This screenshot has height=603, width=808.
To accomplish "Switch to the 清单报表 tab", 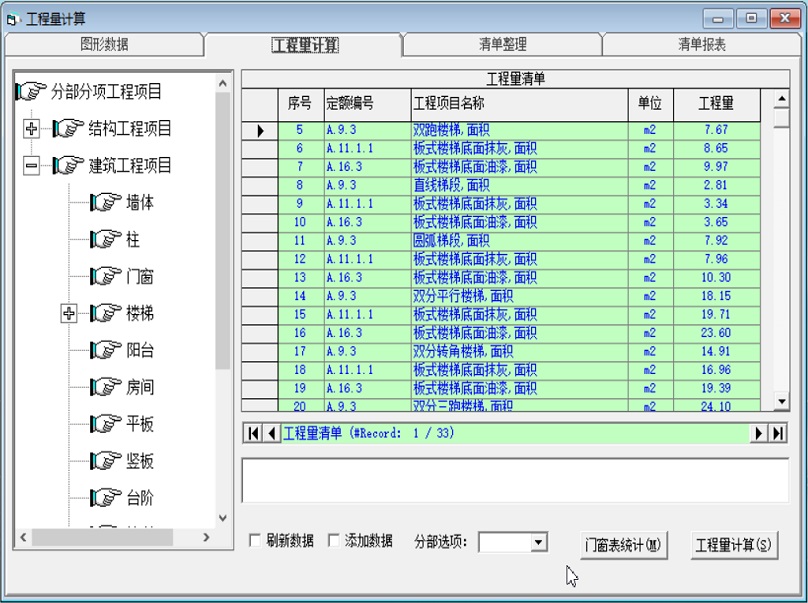I will pyautogui.click(x=702, y=44).
